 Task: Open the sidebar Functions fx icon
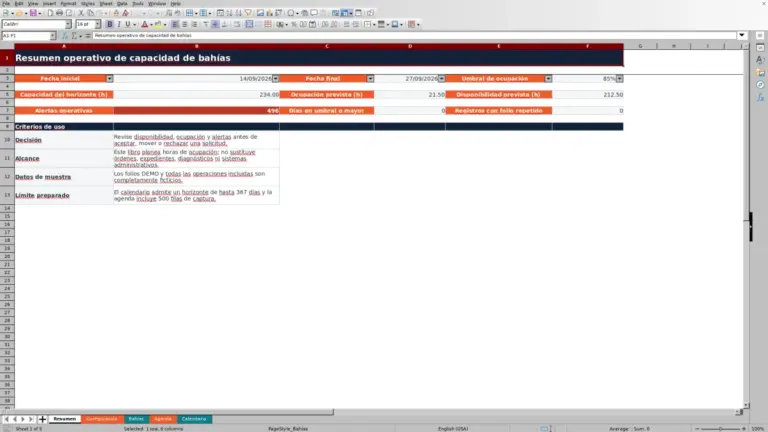(760, 97)
